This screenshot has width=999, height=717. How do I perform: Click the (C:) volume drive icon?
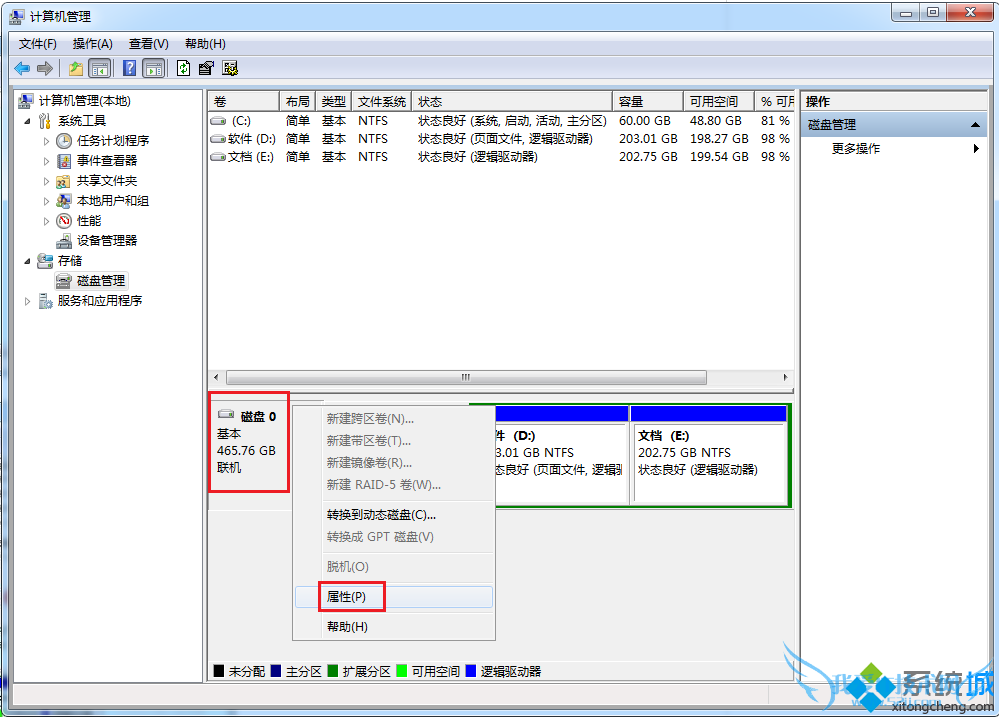[x=219, y=121]
